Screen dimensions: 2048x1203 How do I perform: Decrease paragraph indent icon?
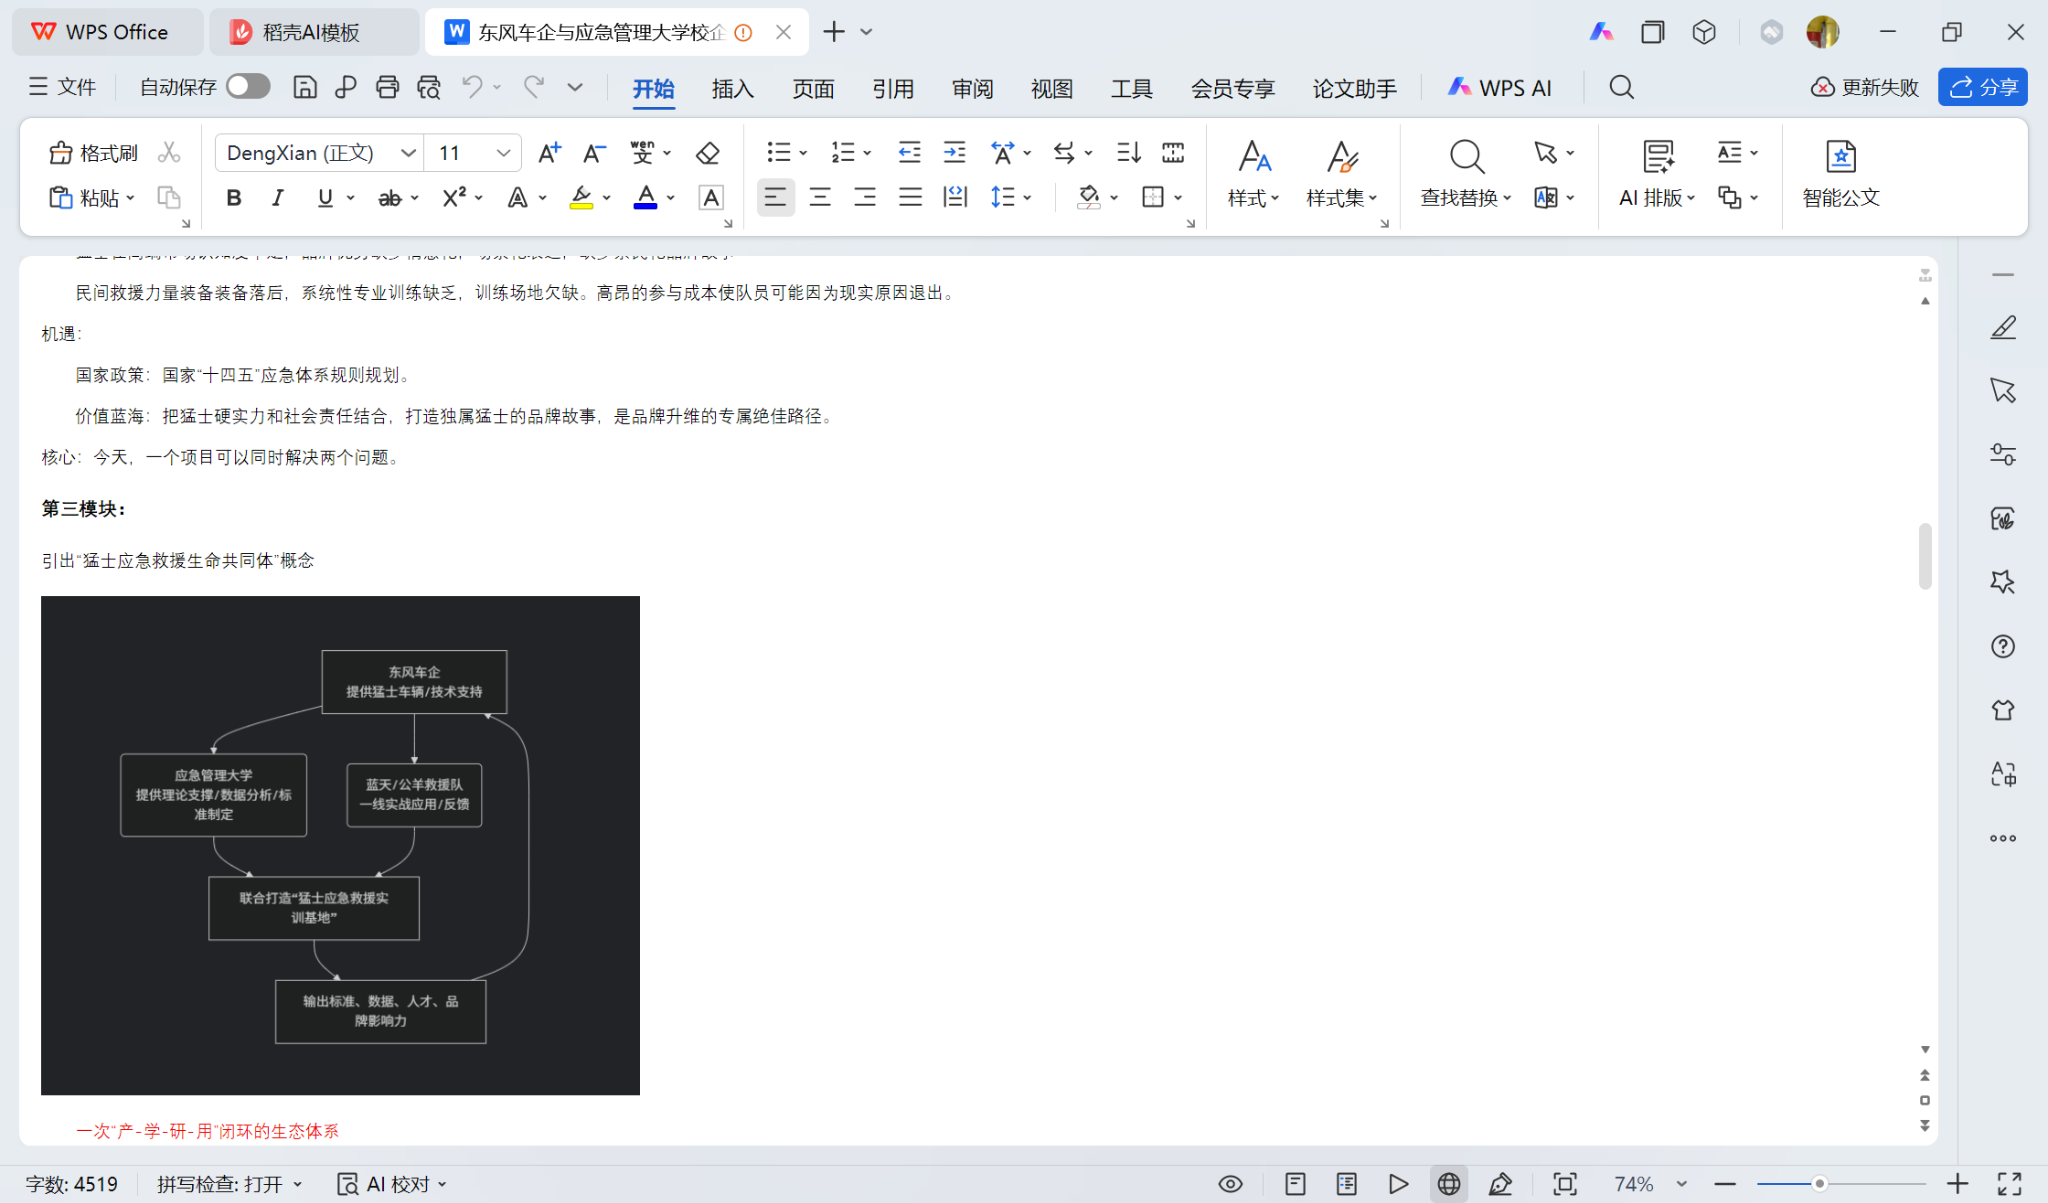pyautogui.click(x=909, y=153)
